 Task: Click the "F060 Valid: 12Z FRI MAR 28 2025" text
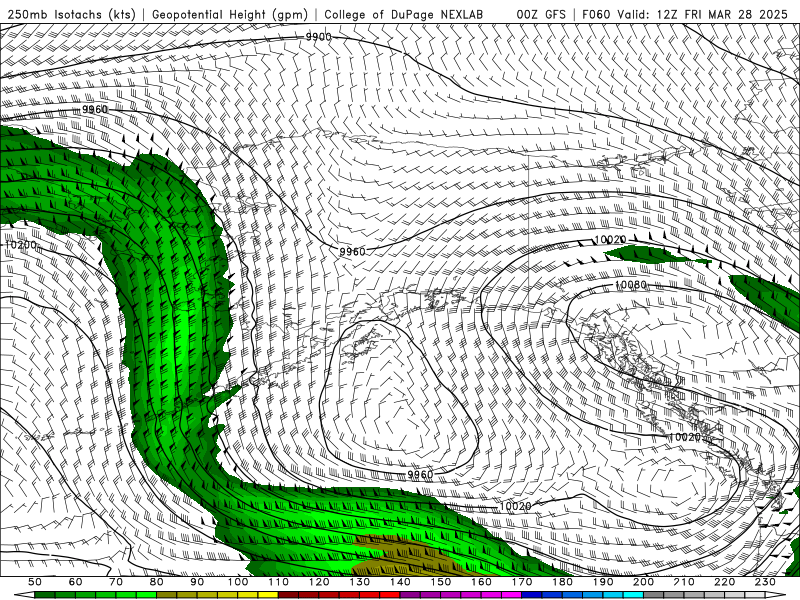click(x=685, y=15)
